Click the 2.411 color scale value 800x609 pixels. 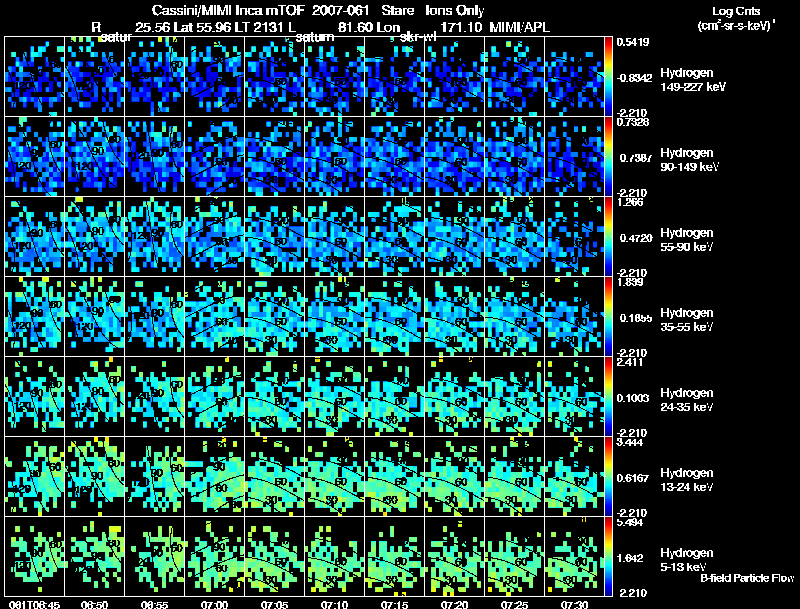pyautogui.click(x=630, y=362)
